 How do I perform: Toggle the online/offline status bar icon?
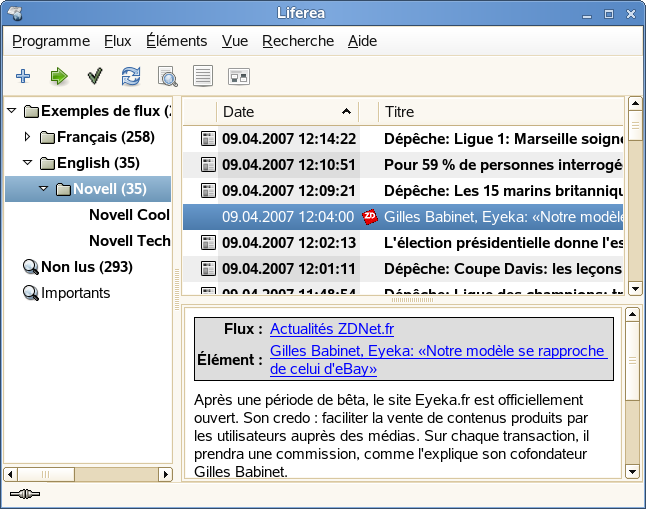pos(23,494)
